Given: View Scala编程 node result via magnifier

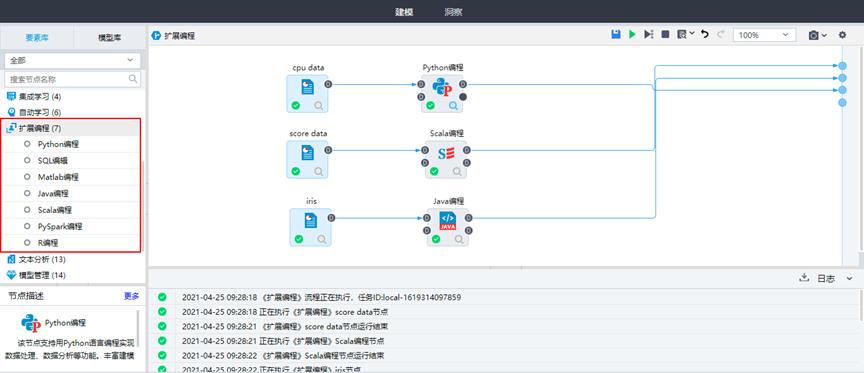Looking at the screenshot, I should click(457, 171).
